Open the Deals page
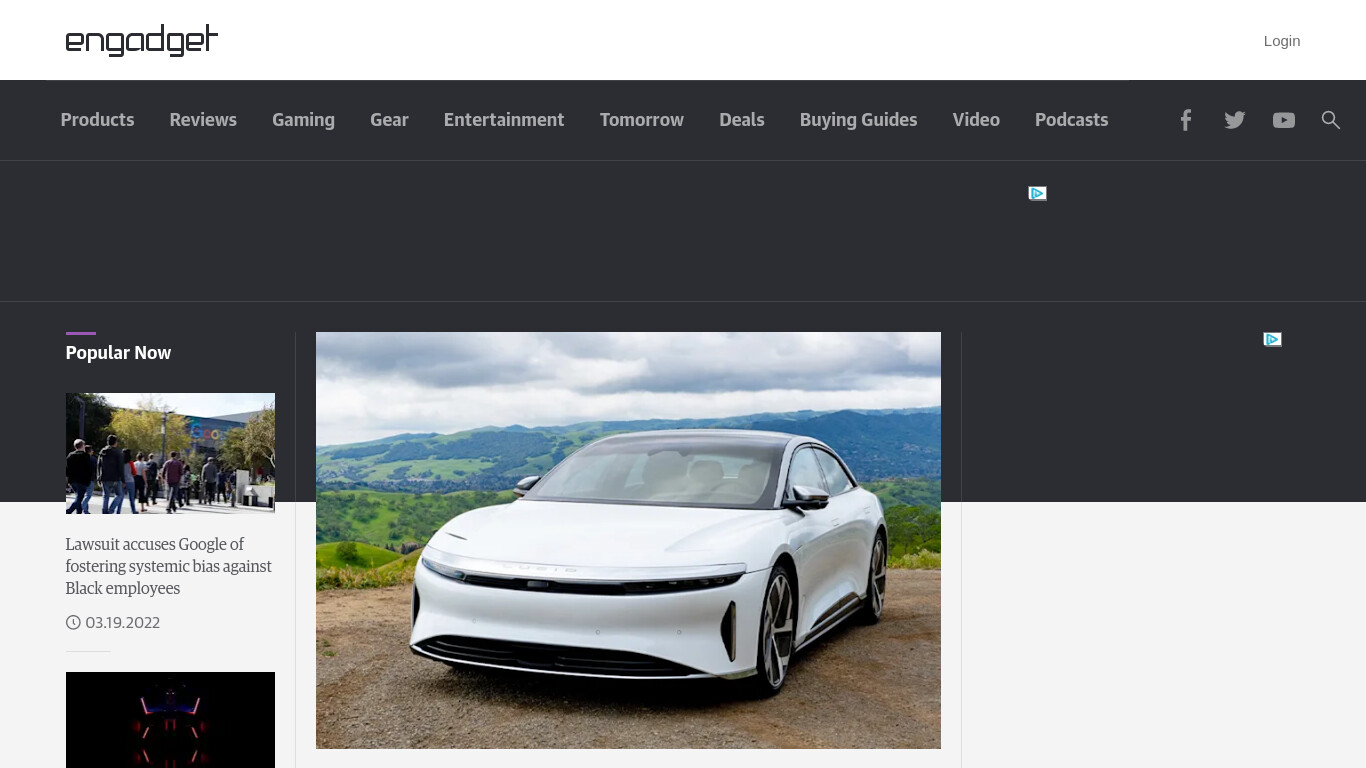 click(742, 120)
